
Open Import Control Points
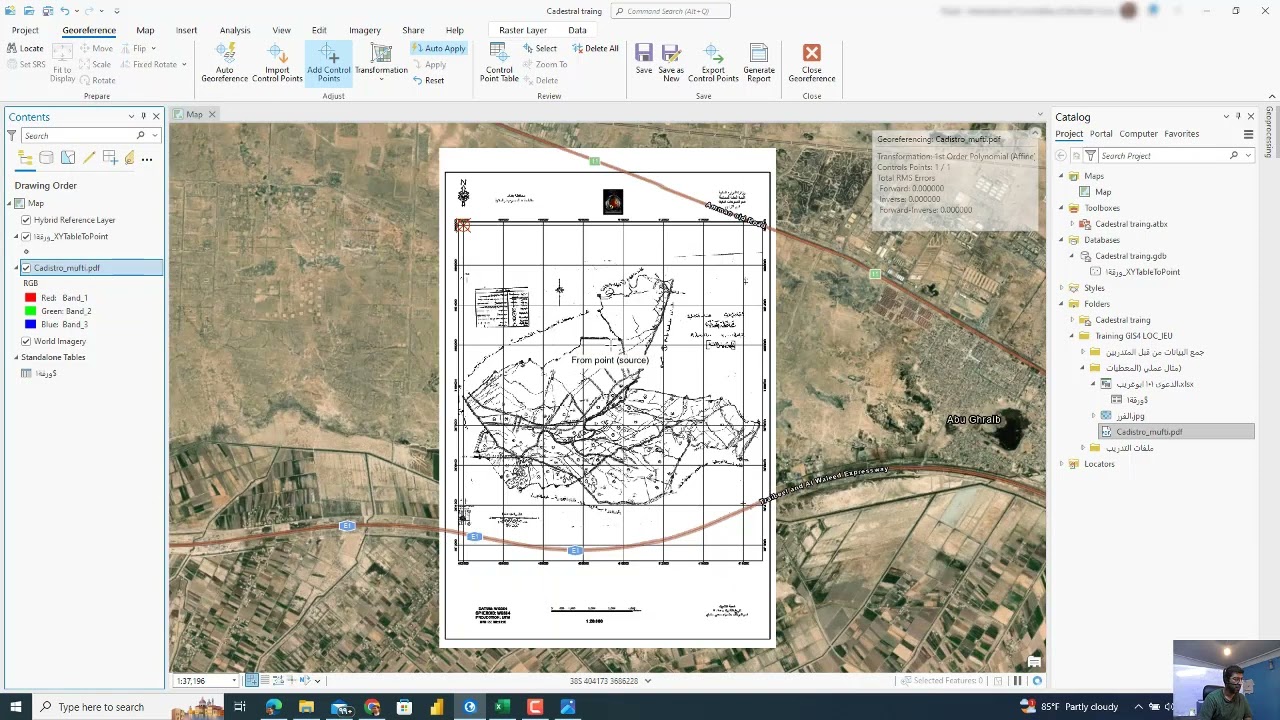point(277,63)
